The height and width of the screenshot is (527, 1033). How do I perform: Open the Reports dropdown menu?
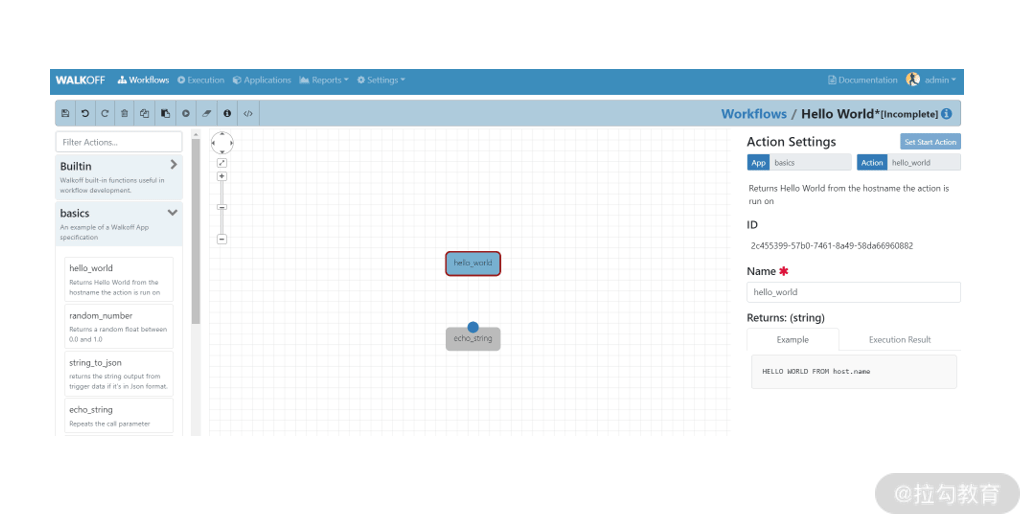point(323,80)
